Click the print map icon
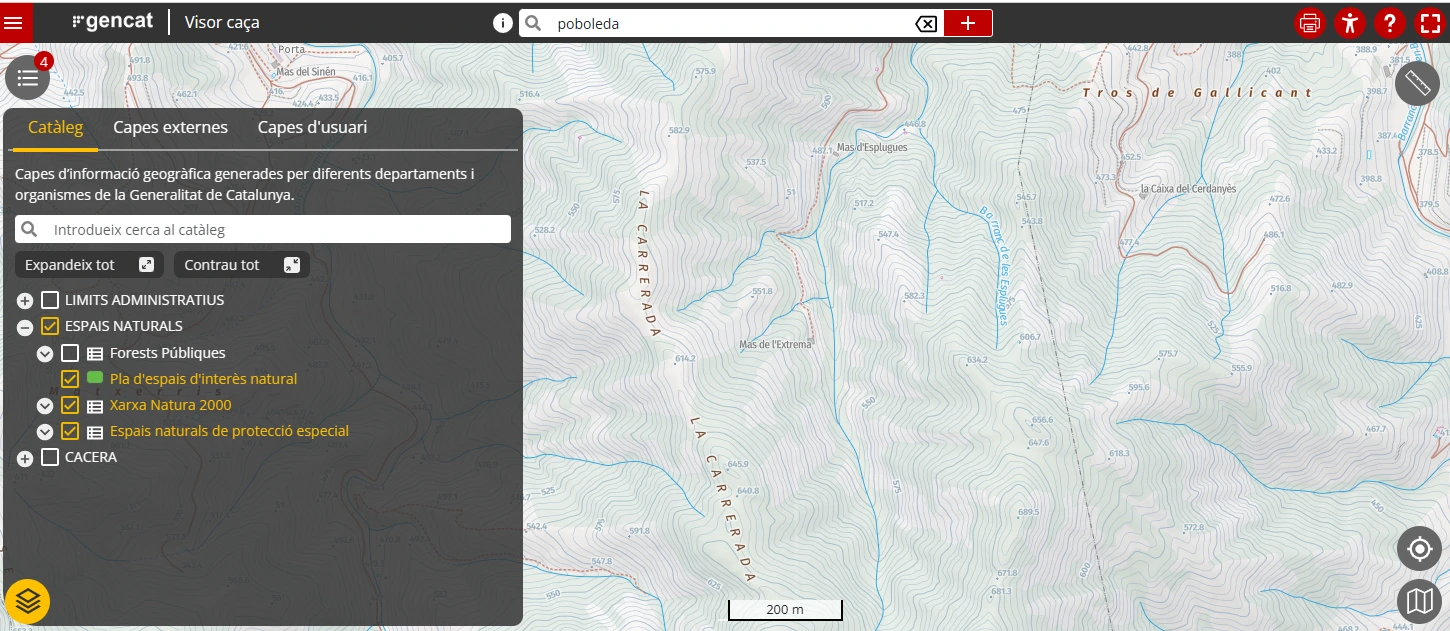This screenshot has height=631, width=1450. (1310, 23)
